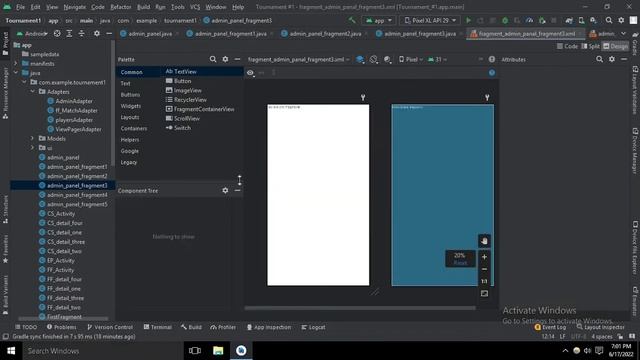Viewport: 640px width, 360px height.
Task: Open the app run configuration dropdown
Action: coord(379,20)
